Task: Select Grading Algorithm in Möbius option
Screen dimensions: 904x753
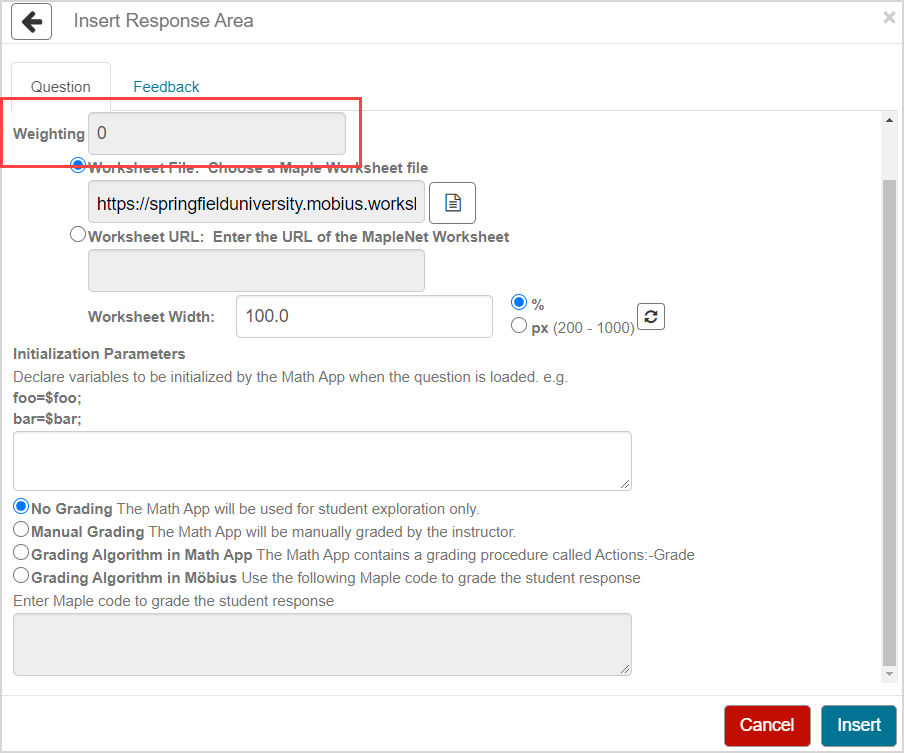Action: (21, 576)
